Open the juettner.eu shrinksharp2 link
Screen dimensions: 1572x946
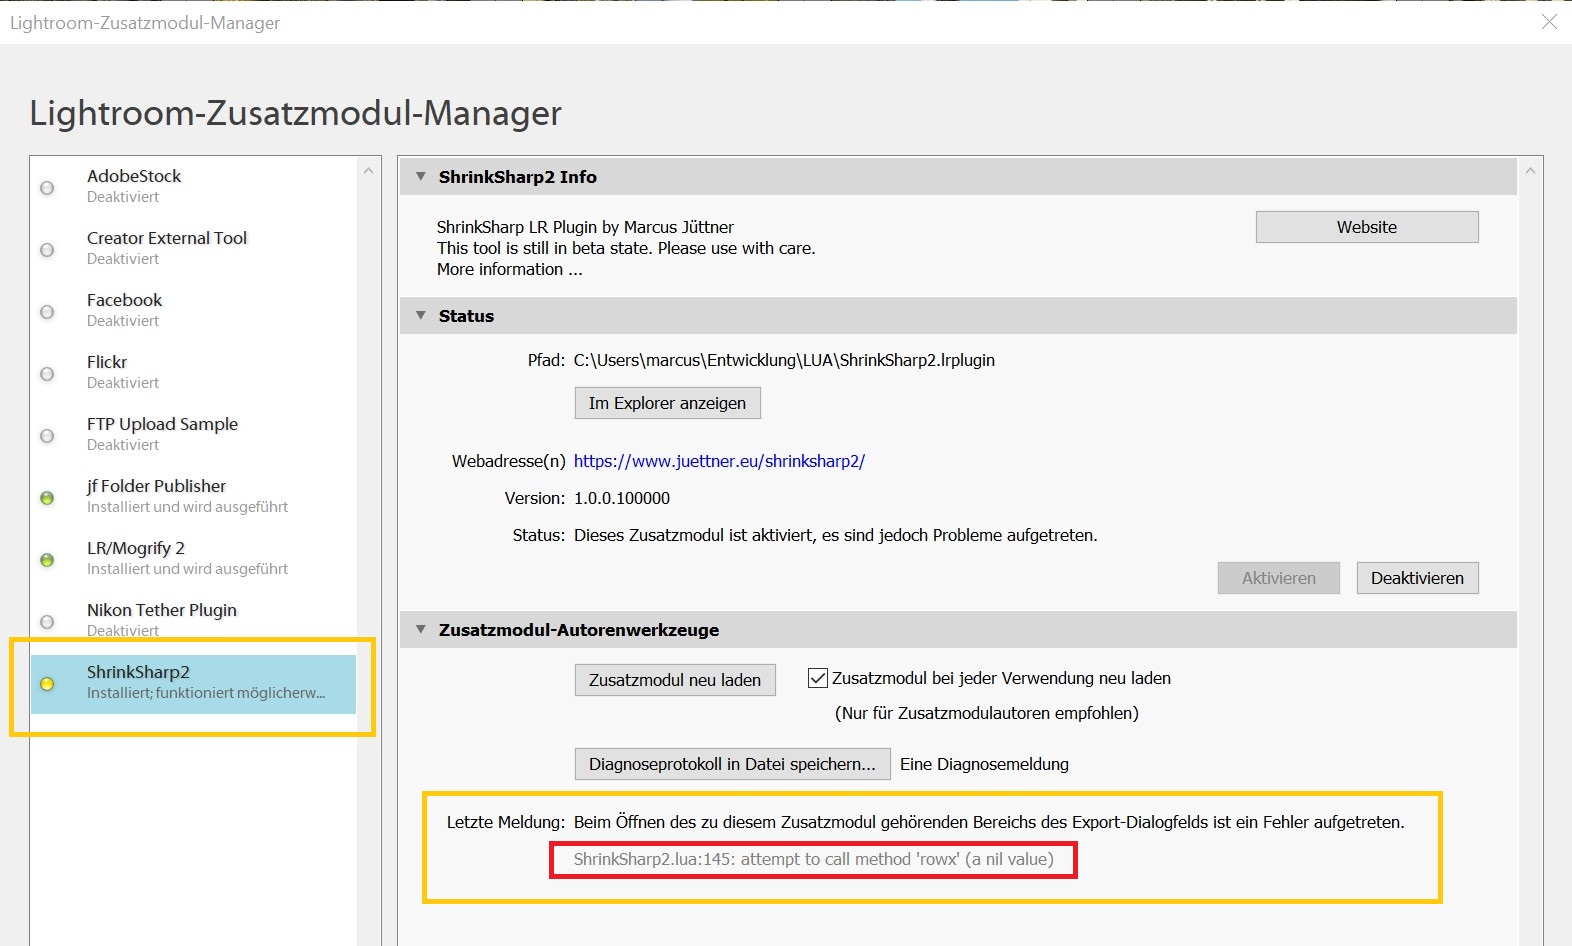pos(719,461)
